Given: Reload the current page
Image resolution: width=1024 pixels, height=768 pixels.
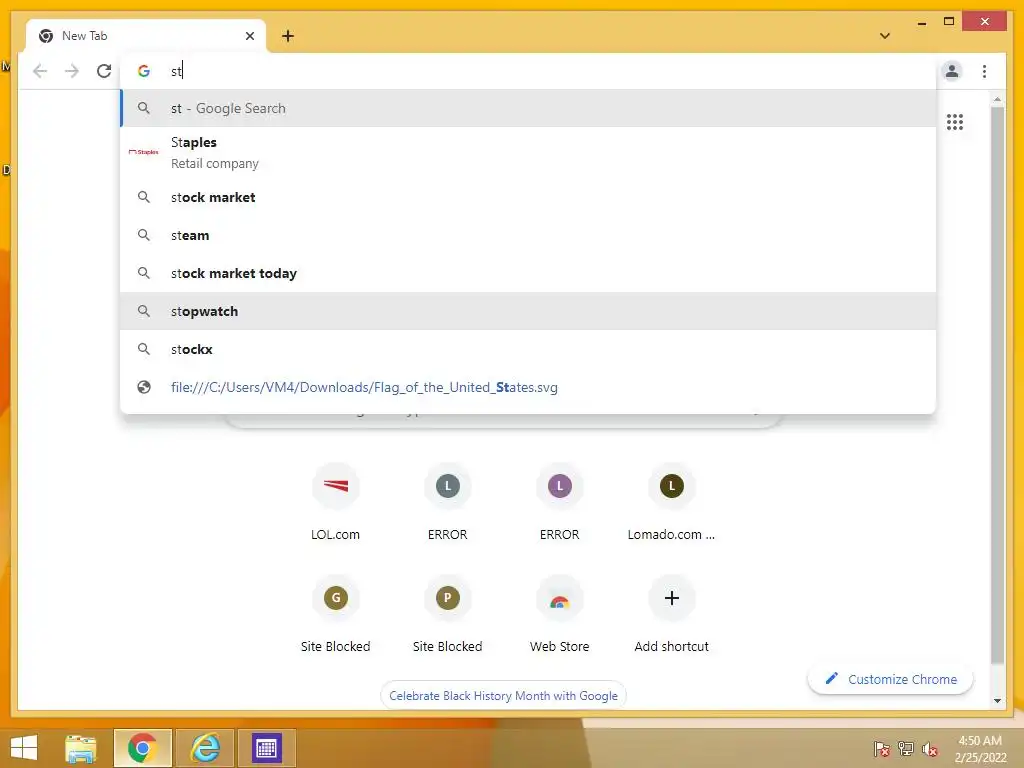Looking at the screenshot, I should [x=104, y=71].
